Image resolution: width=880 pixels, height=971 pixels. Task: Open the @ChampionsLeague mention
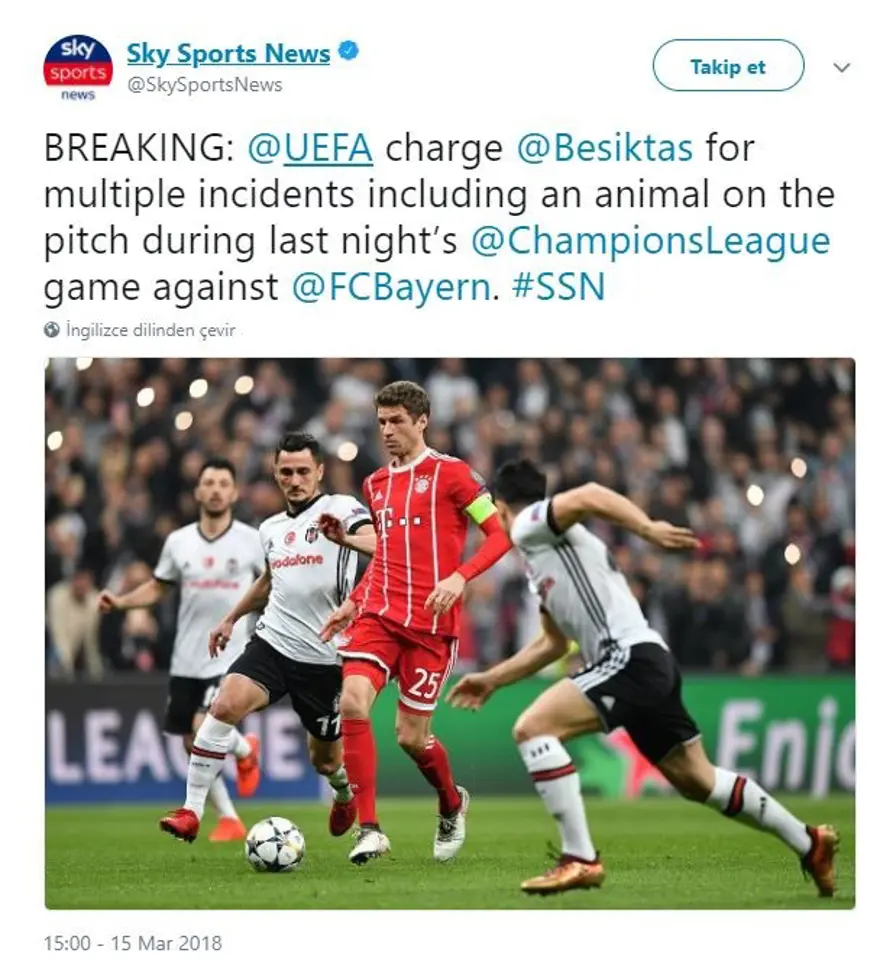click(x=650, y=242)
